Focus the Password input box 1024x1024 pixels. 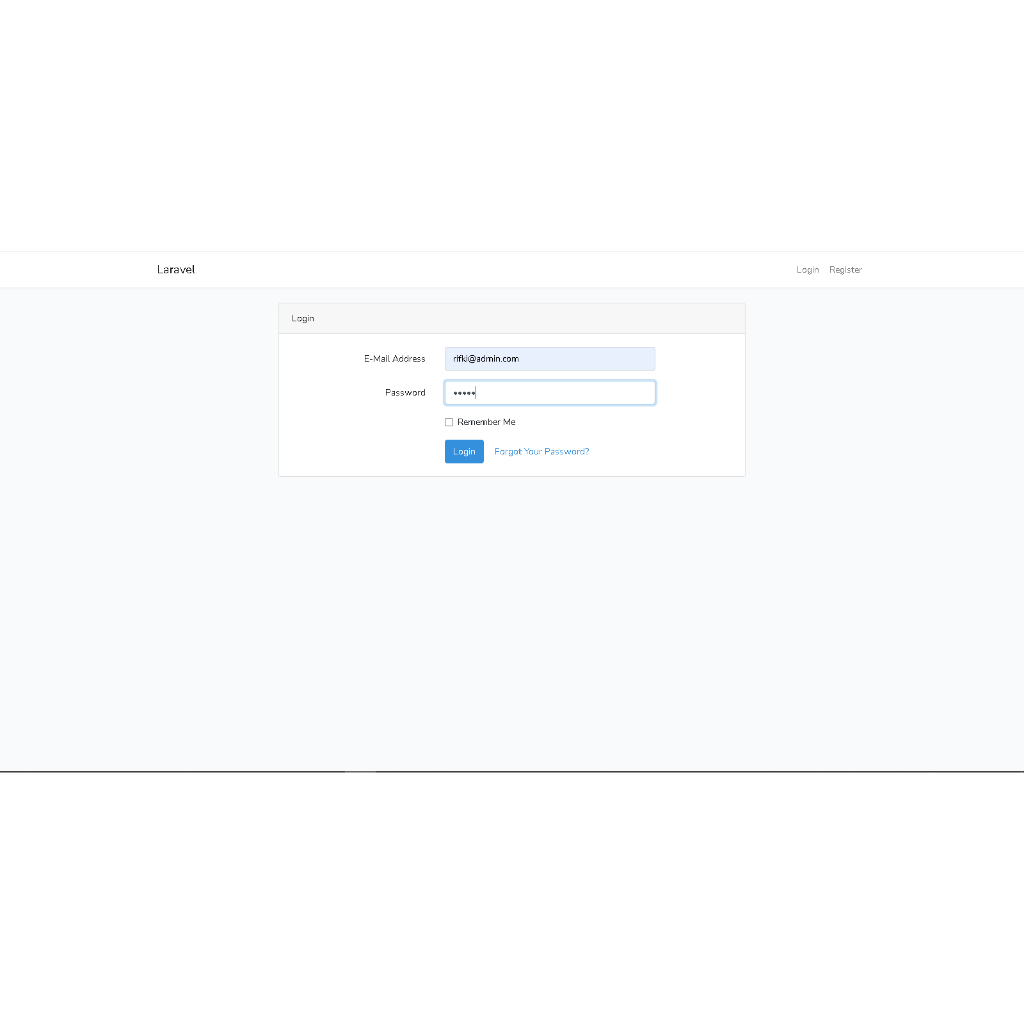click(x=550, y=392)
